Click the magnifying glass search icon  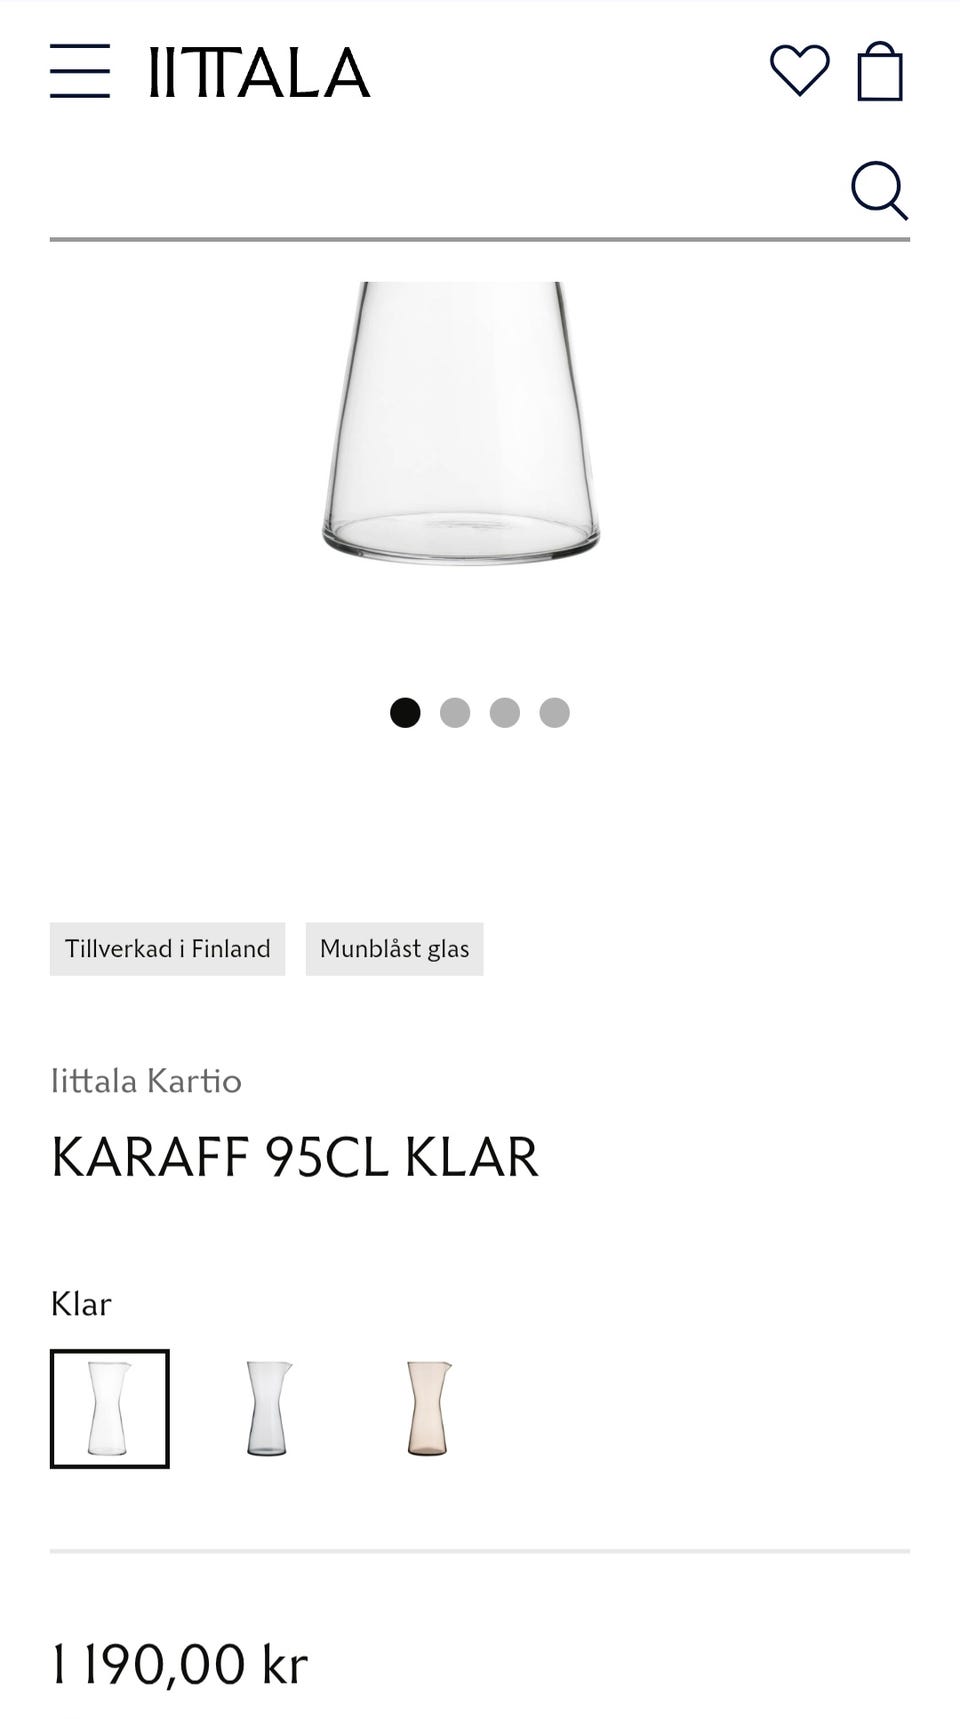coord(879,190)
